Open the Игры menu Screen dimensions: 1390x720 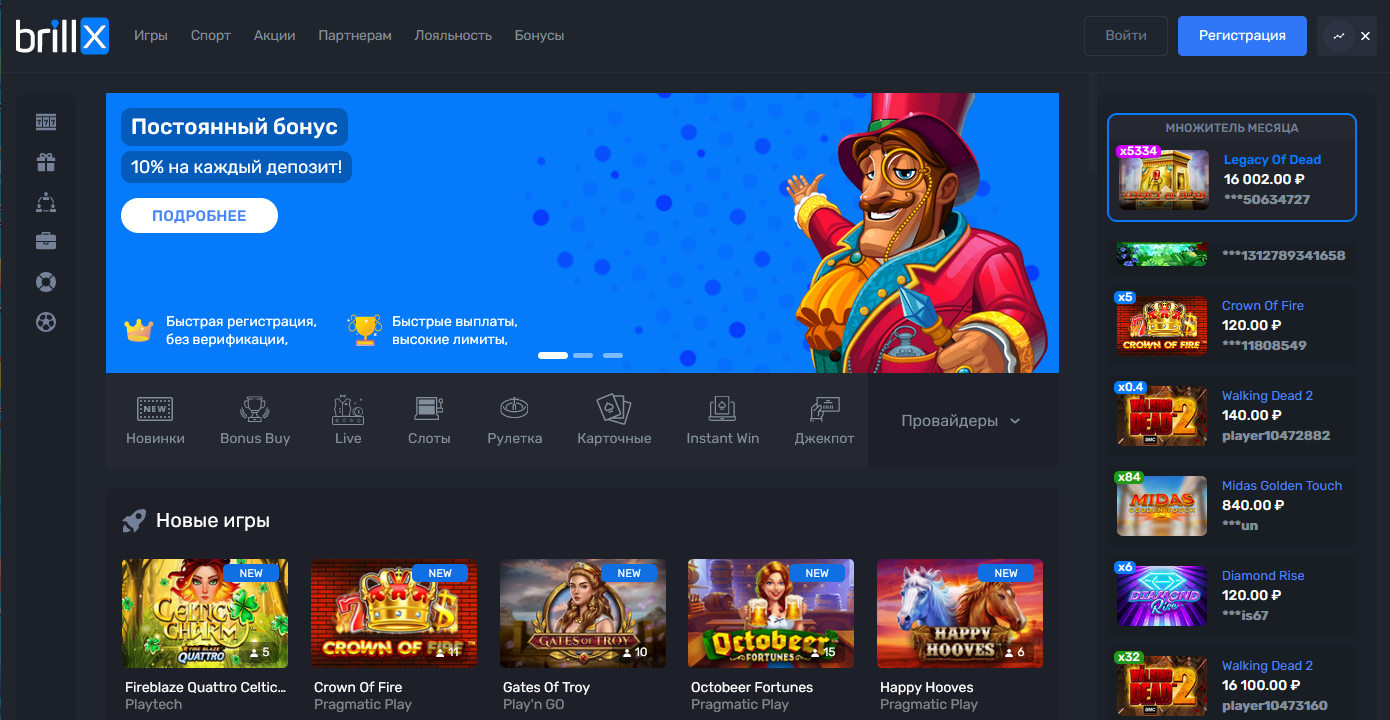tap(151, 35)
